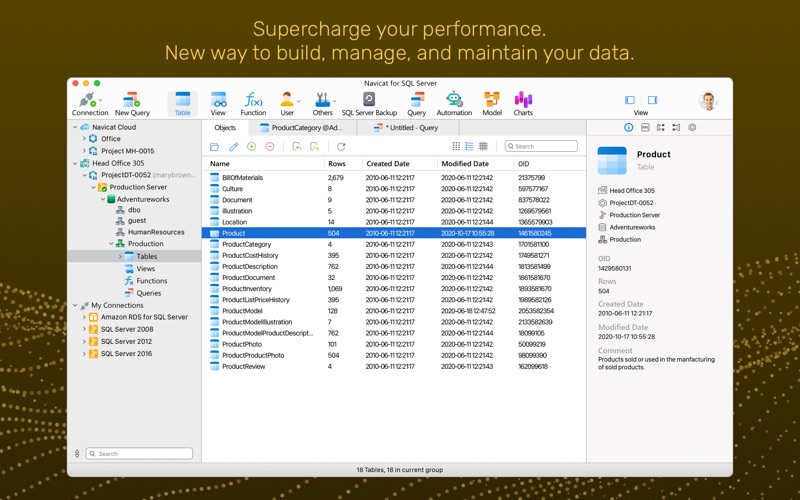
Task: Collapse the Production schema node
Action: pyautogui.click(x=111, y=244)
